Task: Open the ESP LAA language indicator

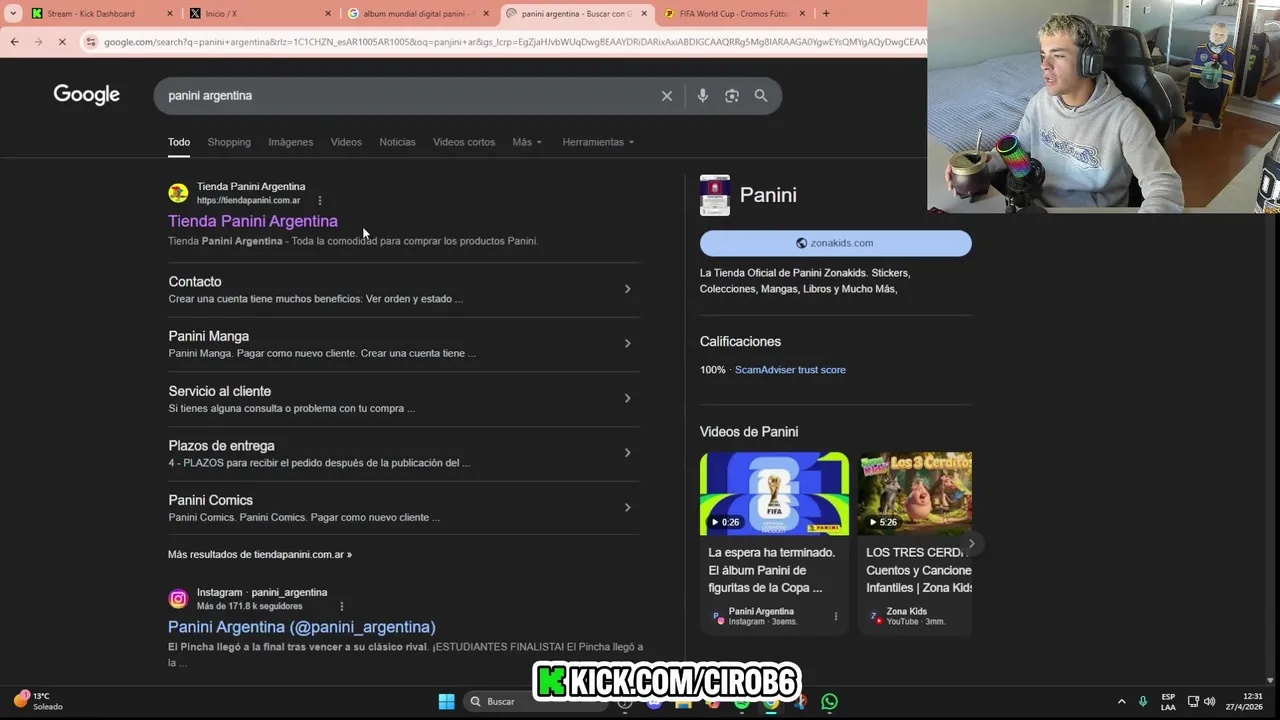Action: point(1168,701)
